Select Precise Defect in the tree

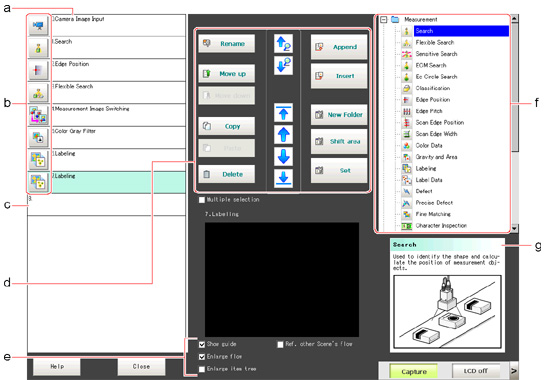[x=434, y=203]
